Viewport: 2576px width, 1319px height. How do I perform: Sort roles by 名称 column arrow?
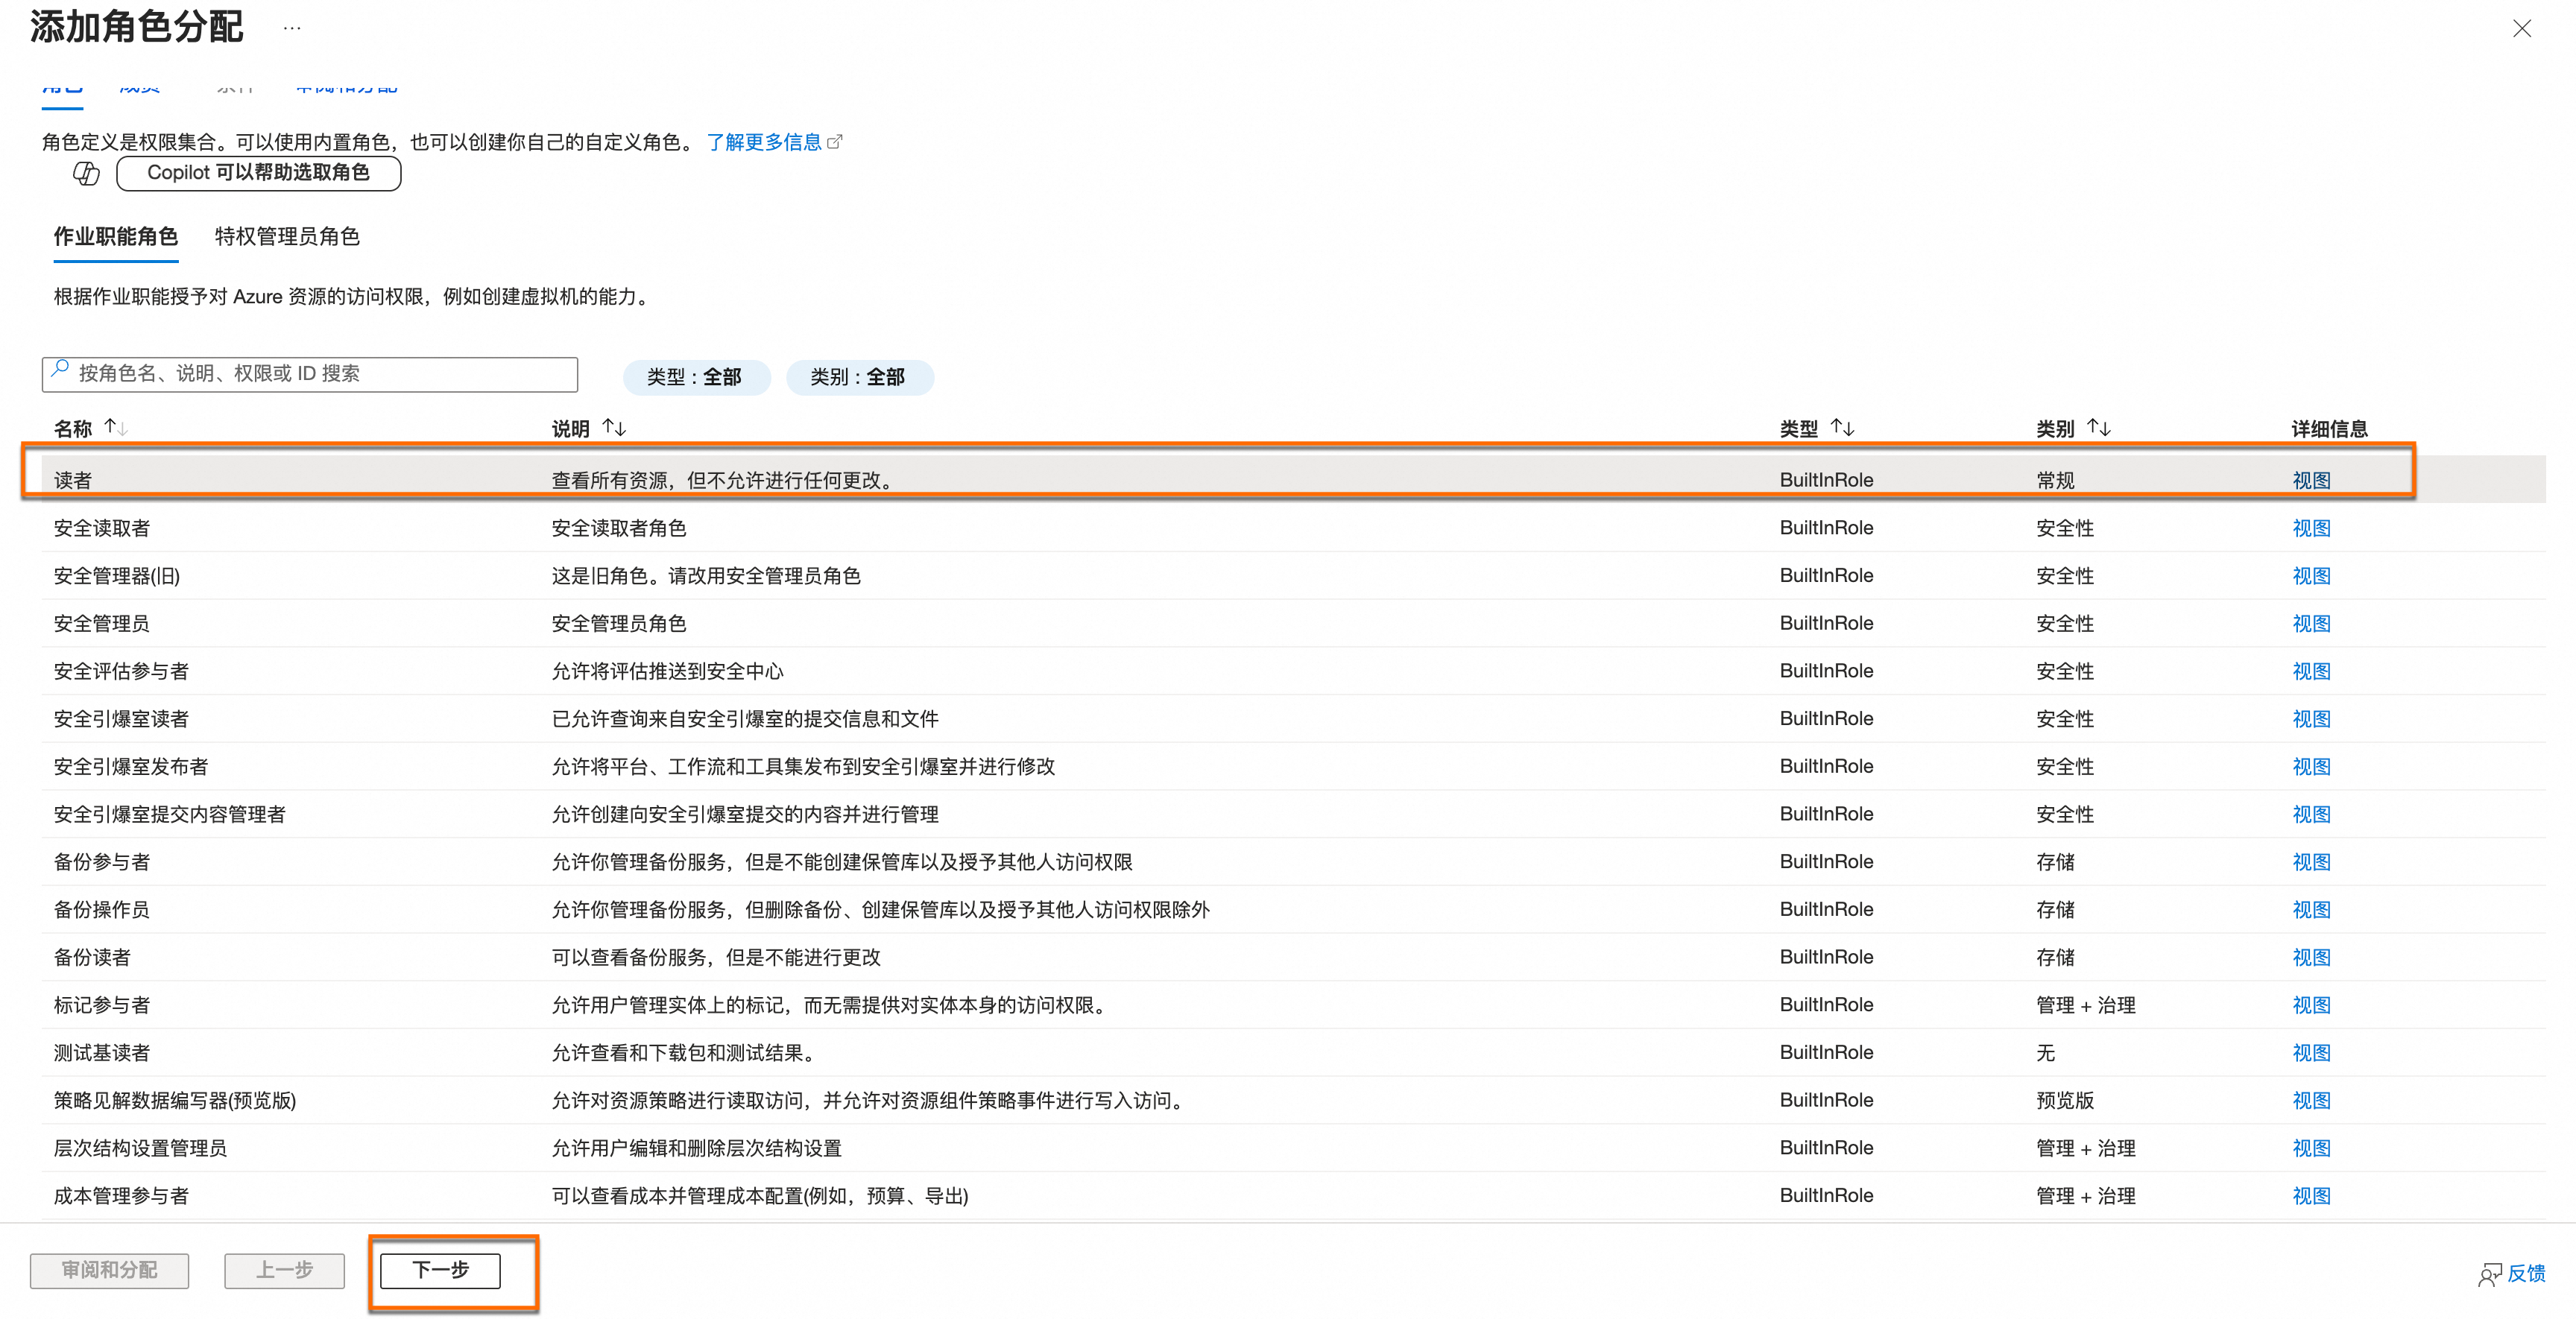(115, 427)
